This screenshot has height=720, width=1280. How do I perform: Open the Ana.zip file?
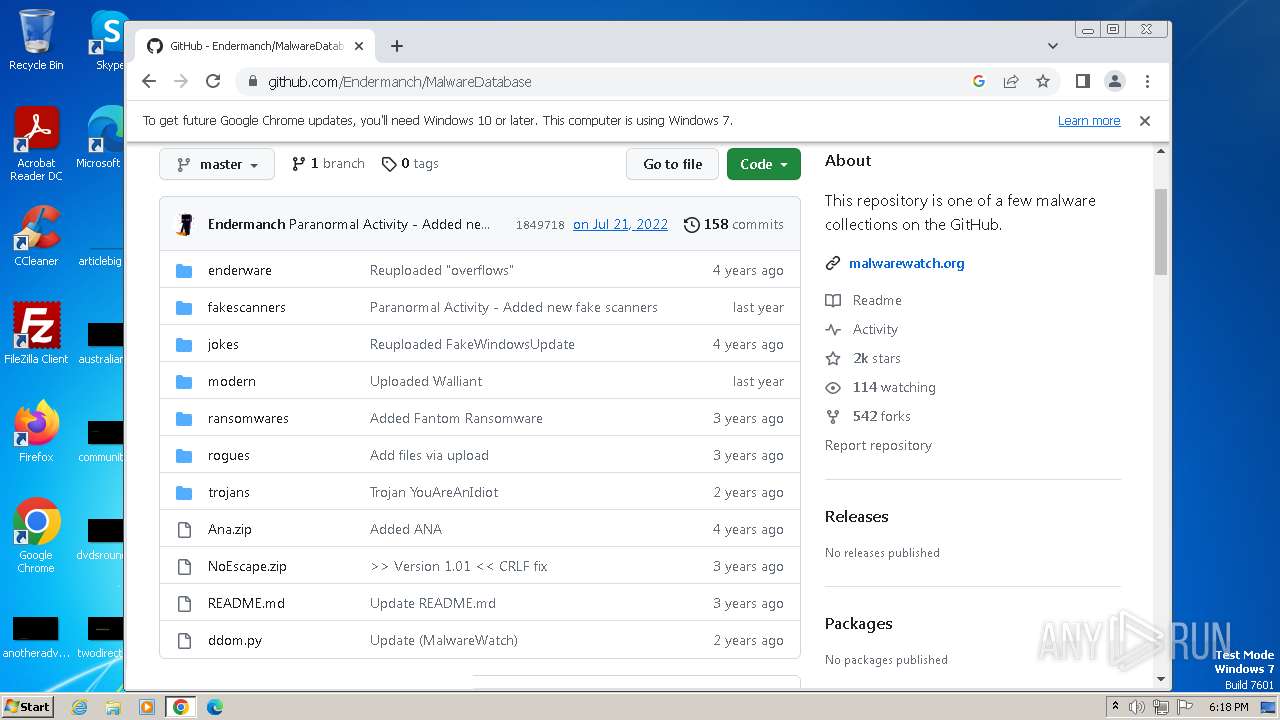pos(230,529)
